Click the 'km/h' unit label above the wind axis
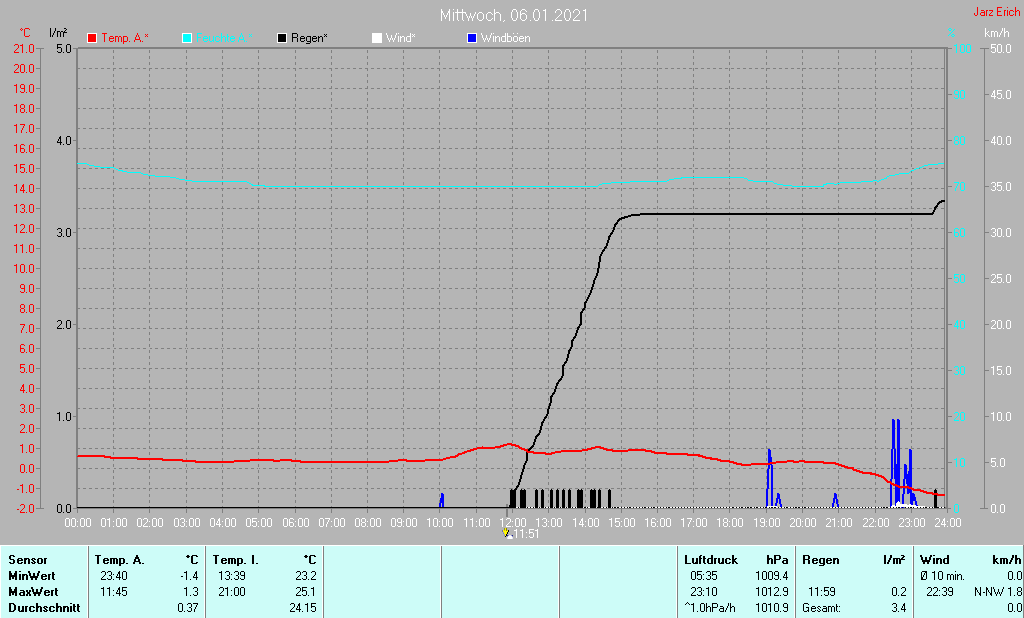 pos(997,33)
